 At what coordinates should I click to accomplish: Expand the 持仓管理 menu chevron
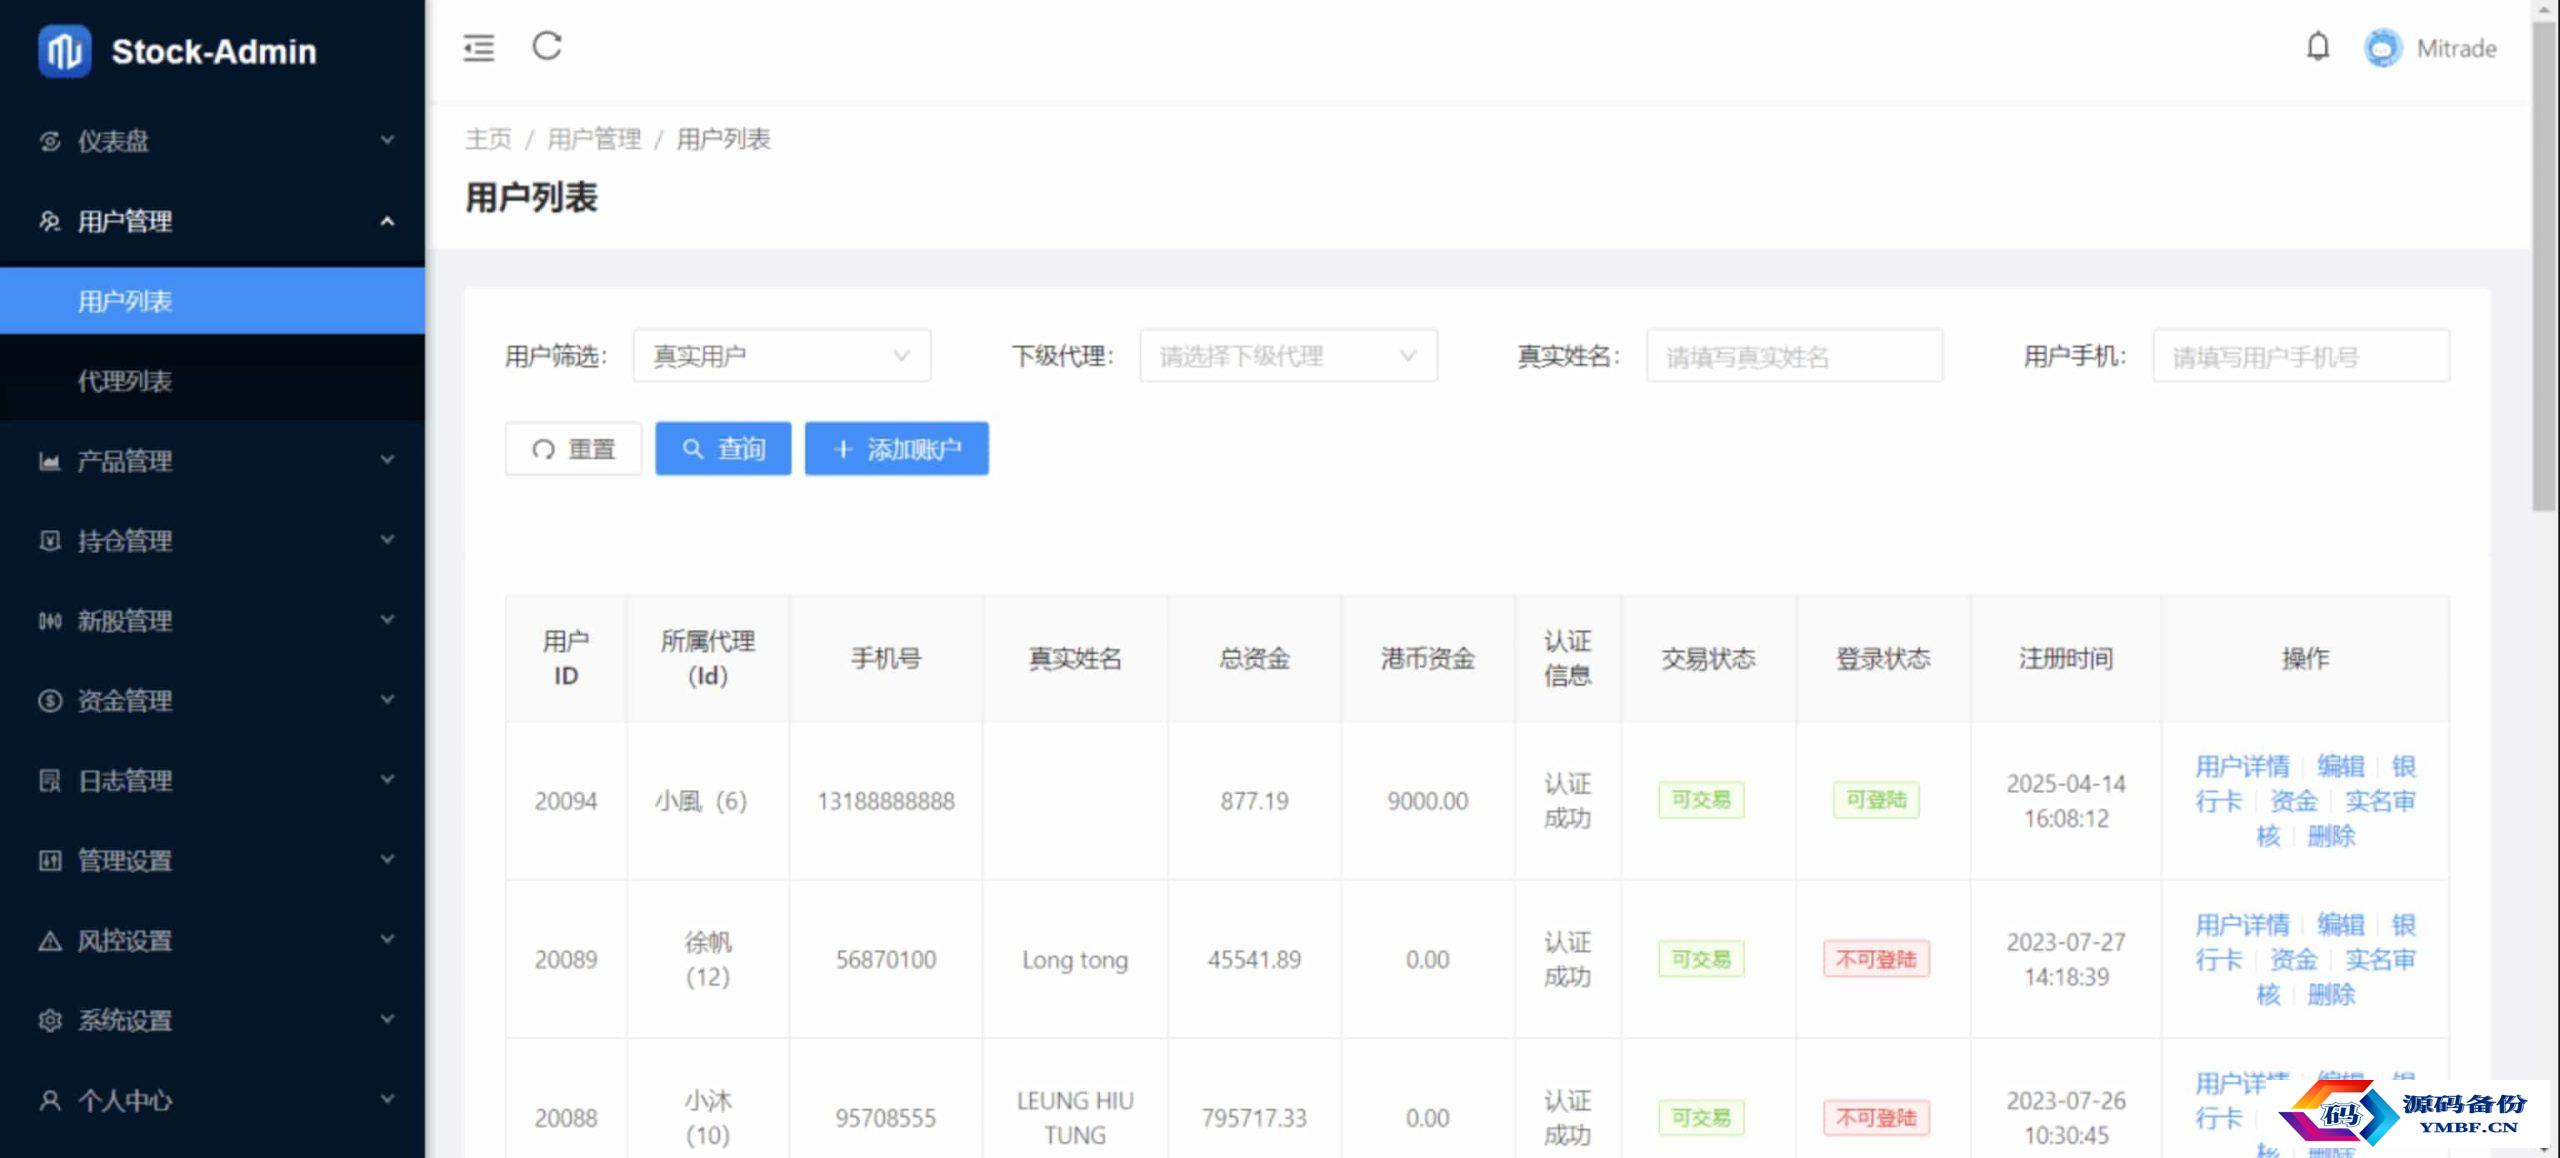click(387, 540)
